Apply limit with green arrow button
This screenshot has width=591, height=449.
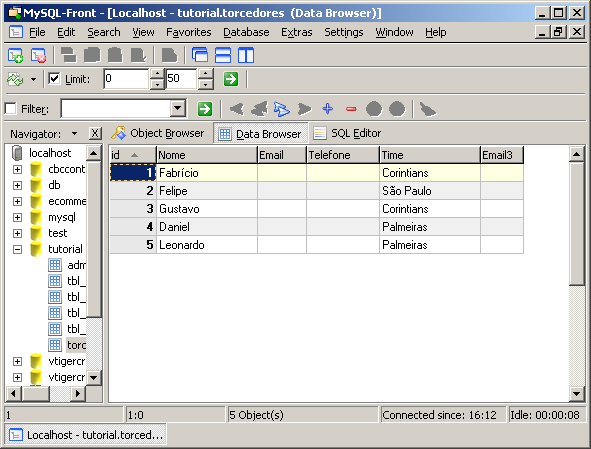click(231, 79)
